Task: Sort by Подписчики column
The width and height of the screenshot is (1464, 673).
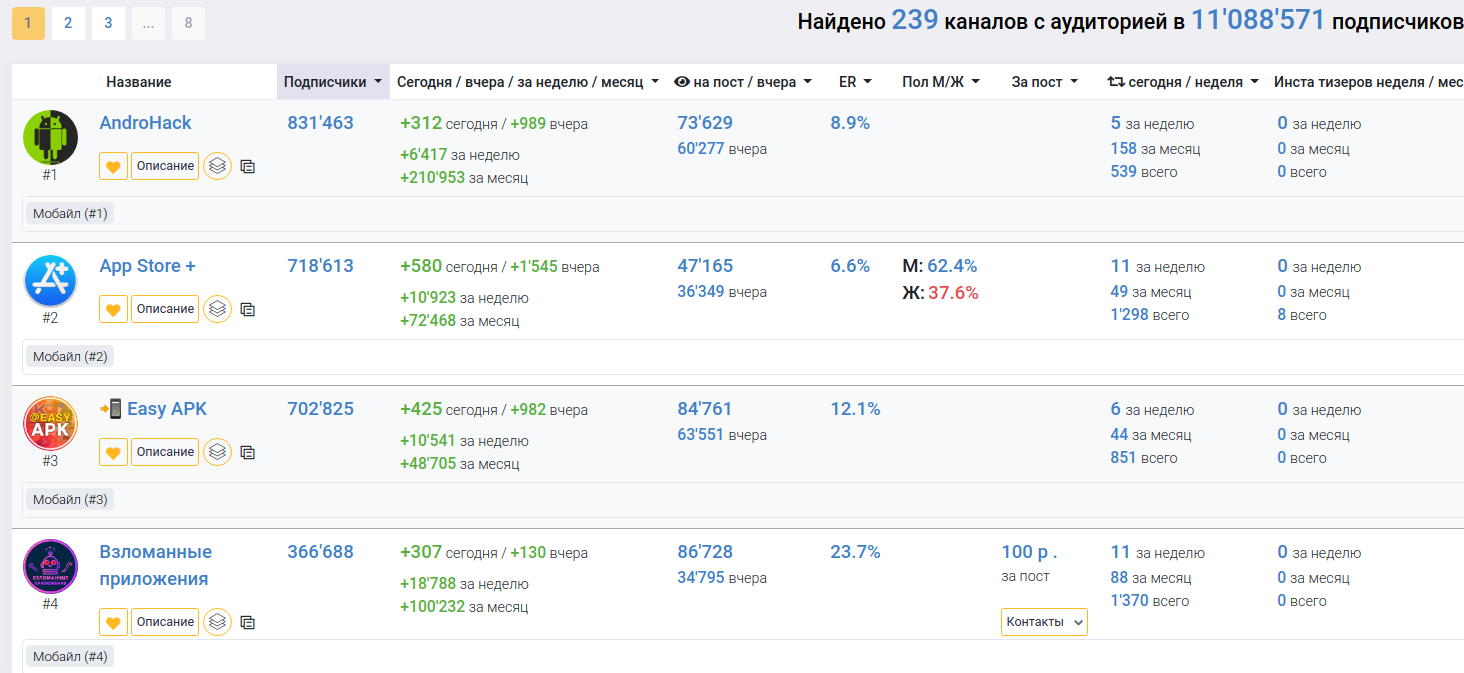Action: (x=333, y=82)
